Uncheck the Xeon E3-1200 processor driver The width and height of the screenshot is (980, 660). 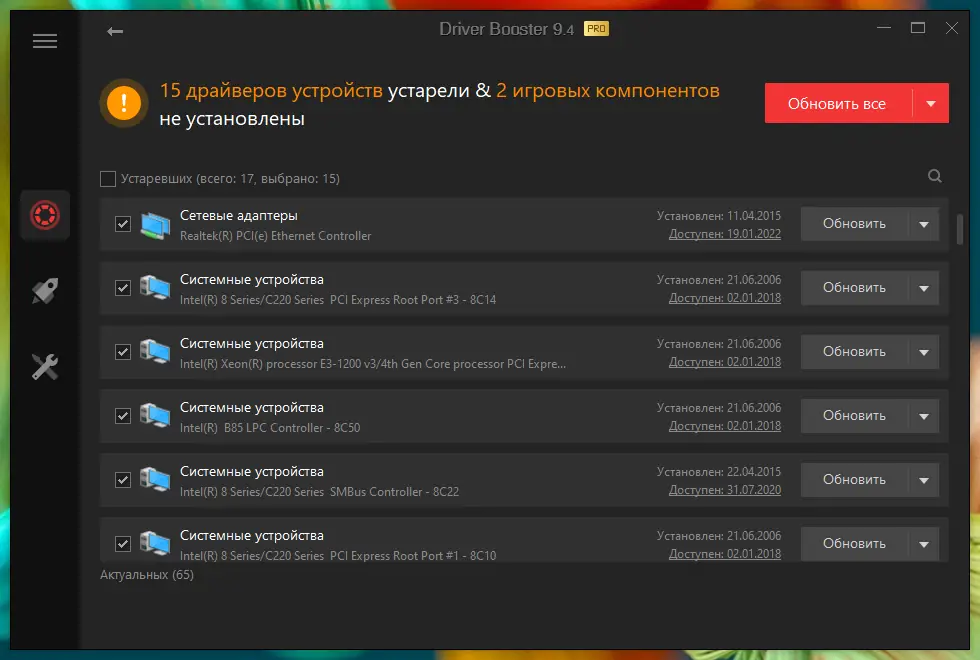point(123,352)
